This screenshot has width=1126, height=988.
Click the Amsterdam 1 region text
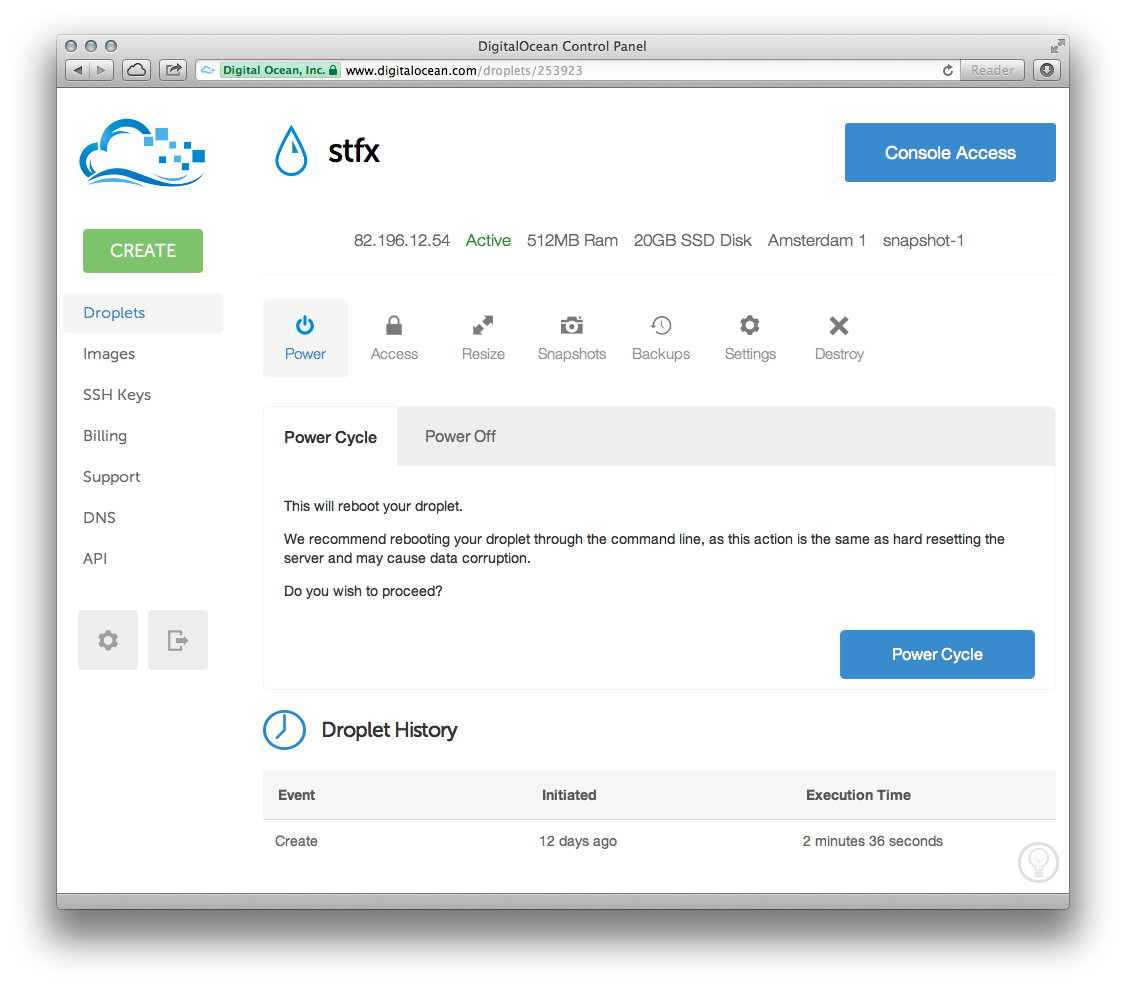[x=817, y=241]
